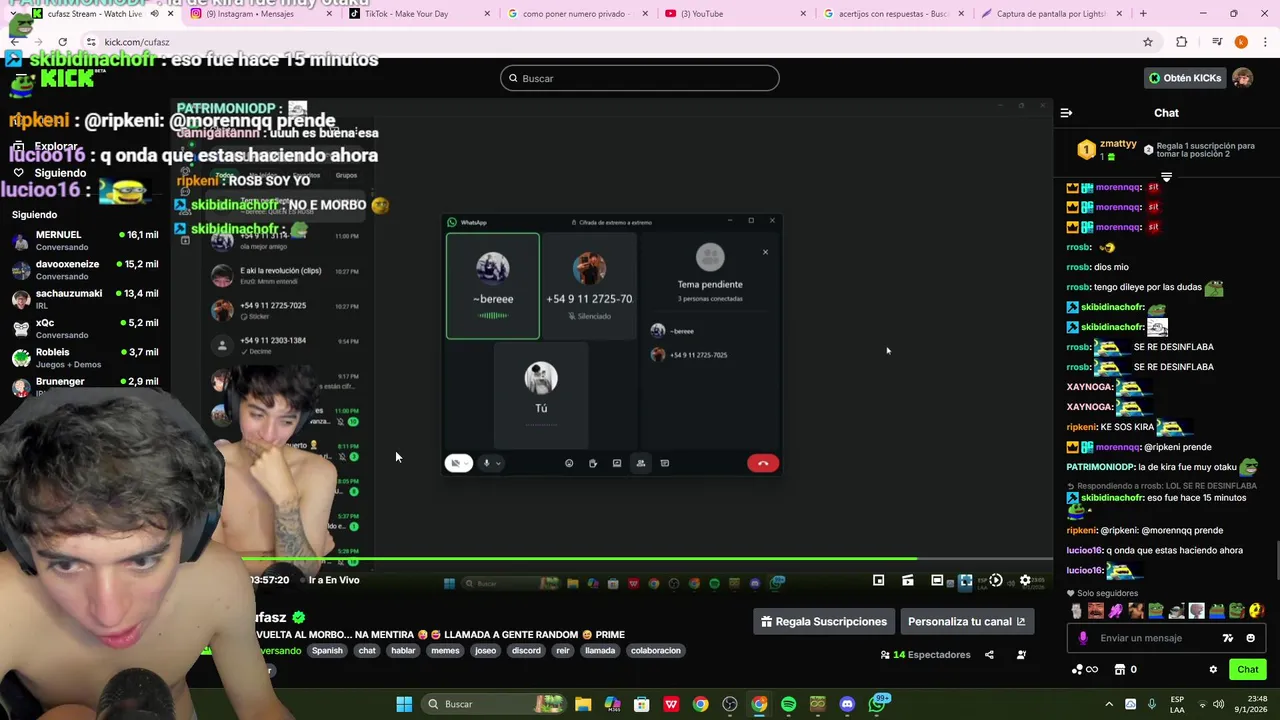Image resolution: width=1280 pixels, height=720 pixels.
Task: Open Chrome extensions puzzle icon
Action: (x=1182, y=42)
